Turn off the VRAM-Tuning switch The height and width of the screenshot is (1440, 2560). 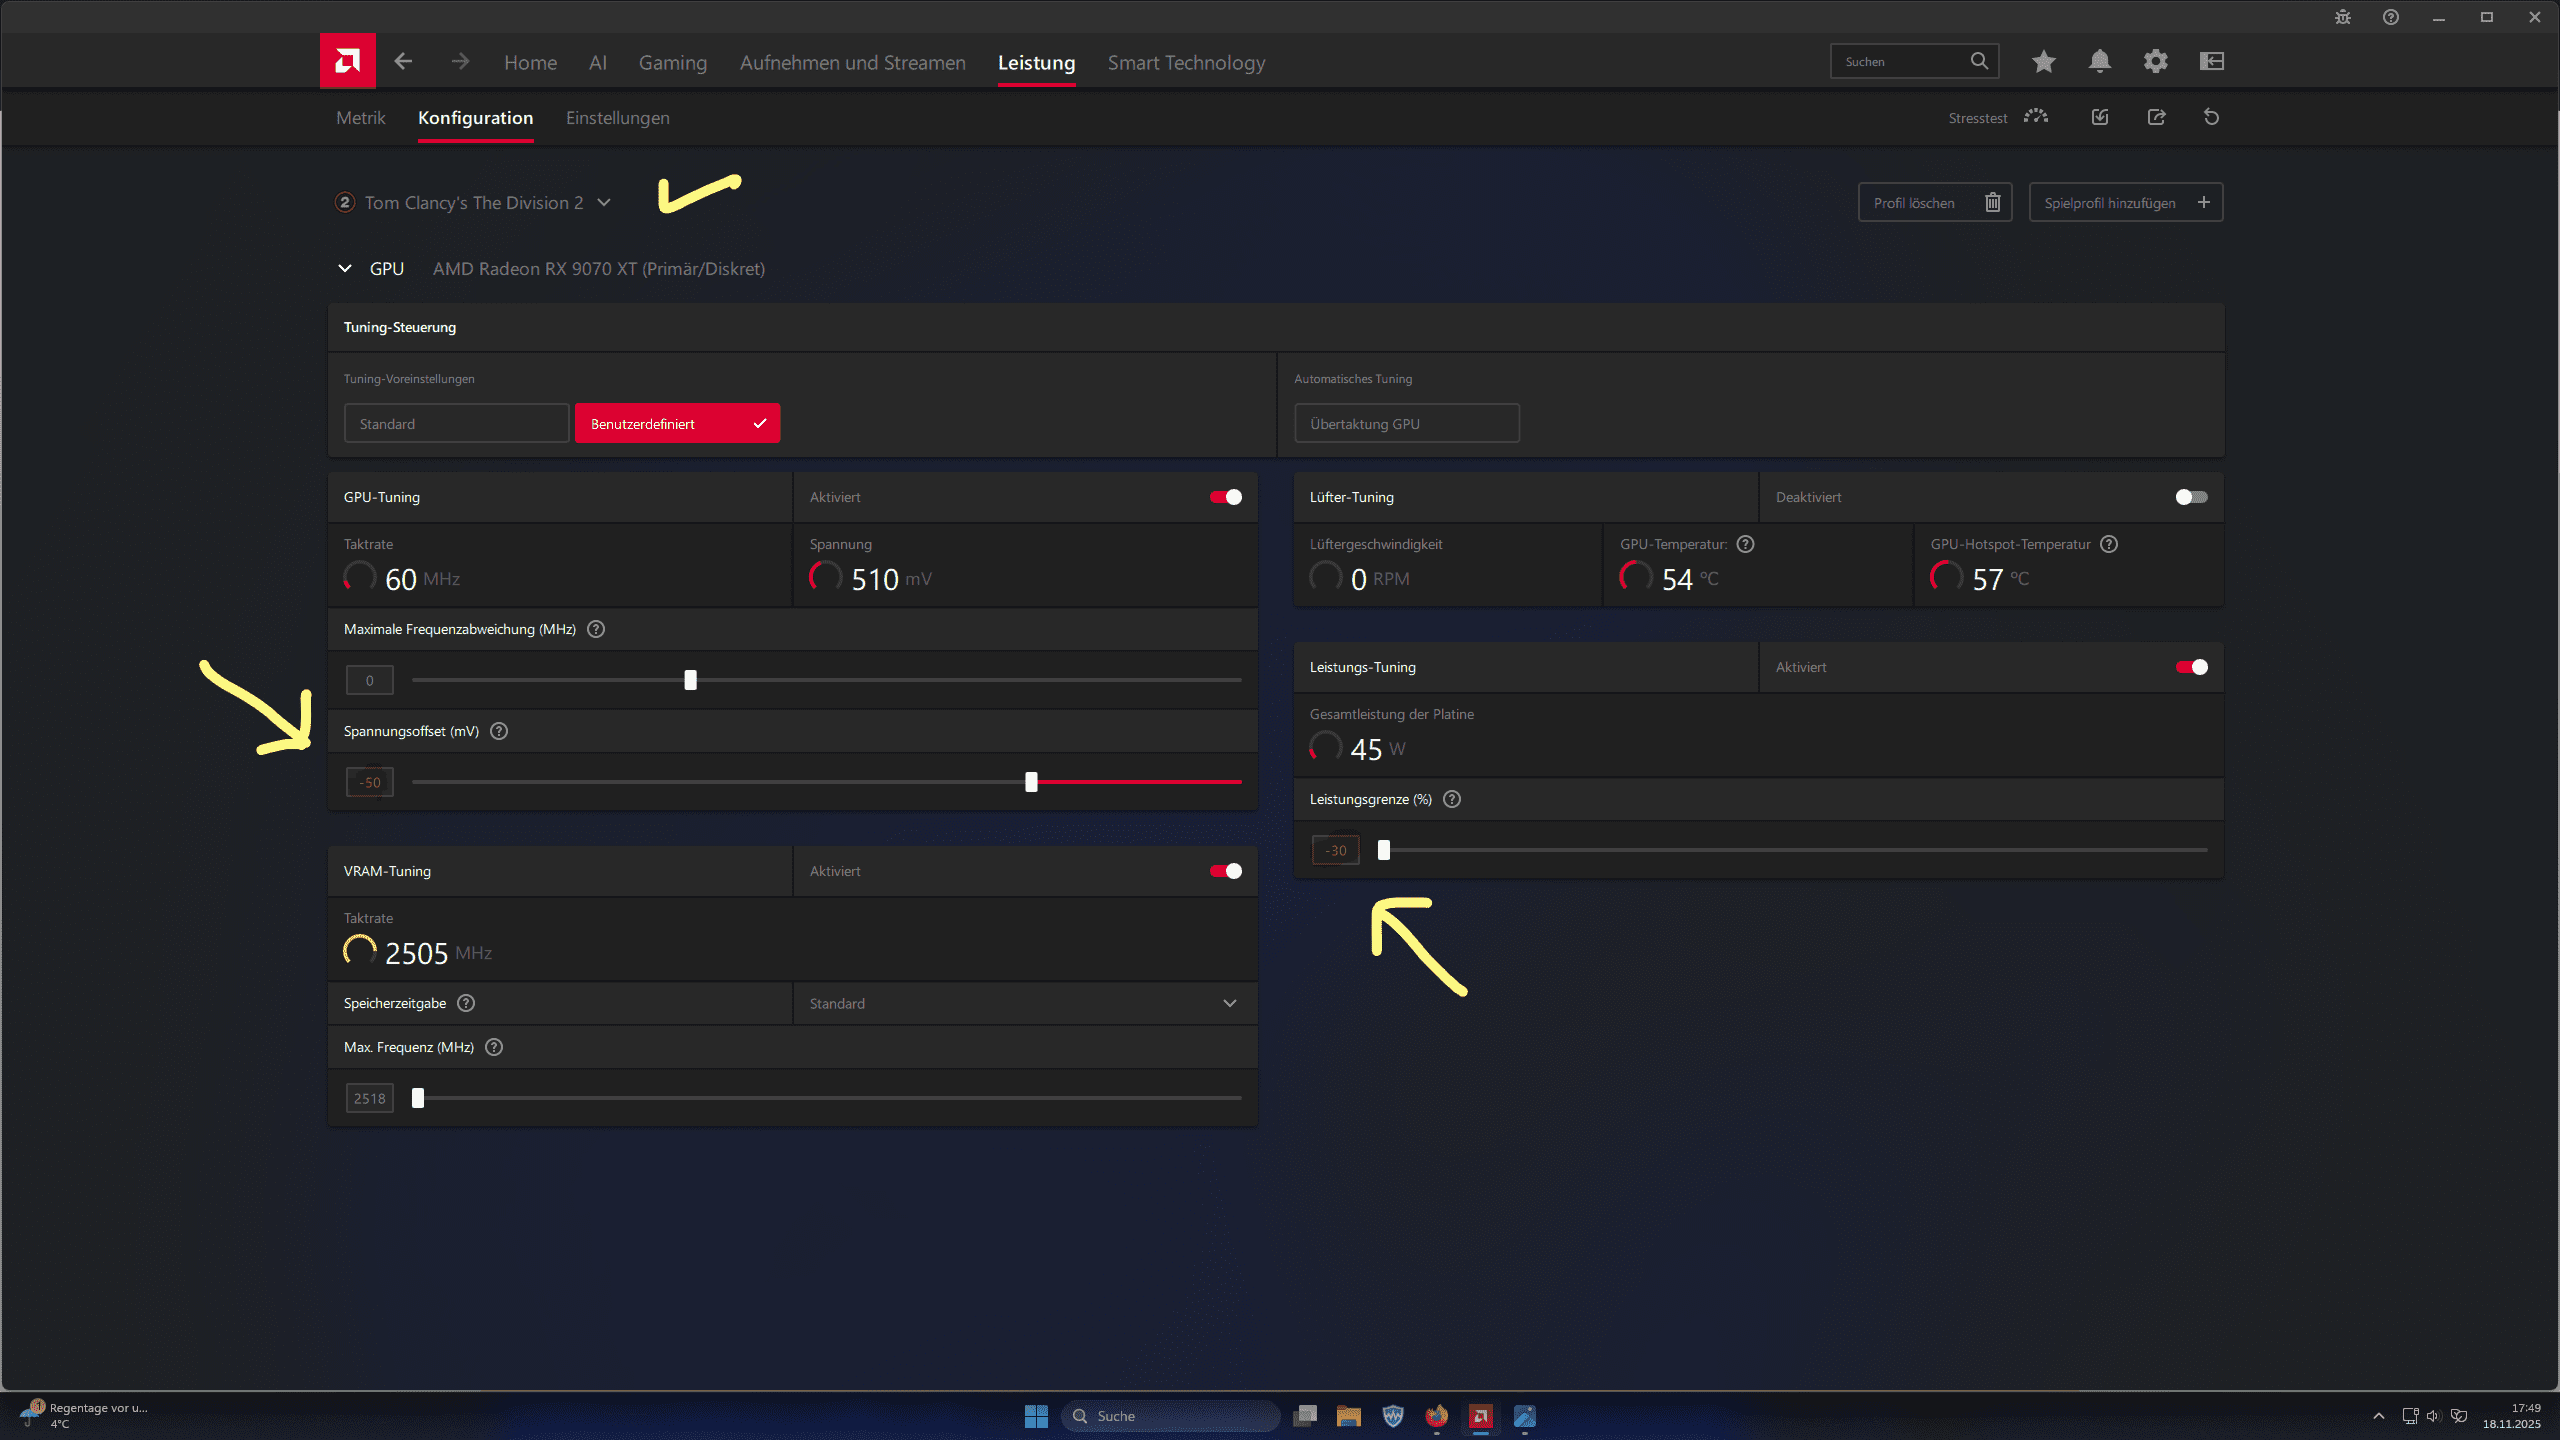click(1226, 871)
